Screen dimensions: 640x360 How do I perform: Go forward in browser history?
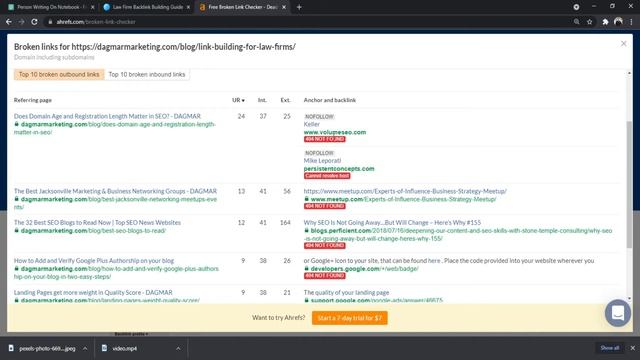click(21, 22)
